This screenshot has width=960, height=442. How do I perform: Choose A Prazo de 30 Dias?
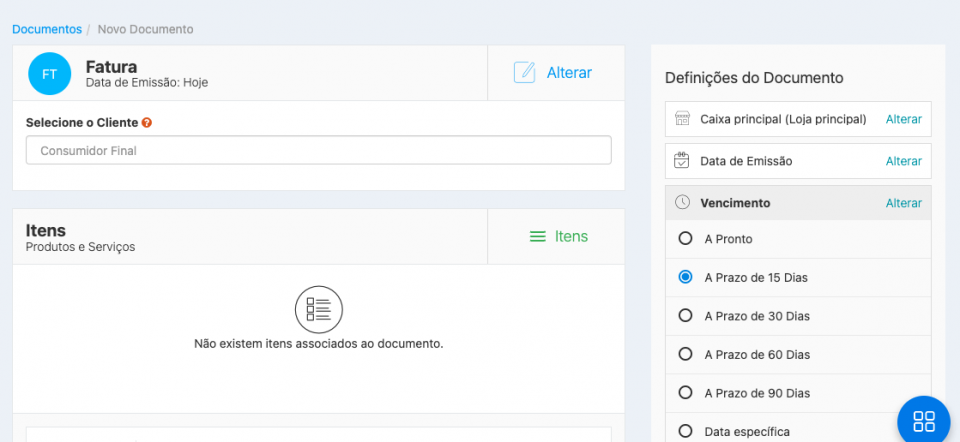pyautogui.click(x=685, y=316)
